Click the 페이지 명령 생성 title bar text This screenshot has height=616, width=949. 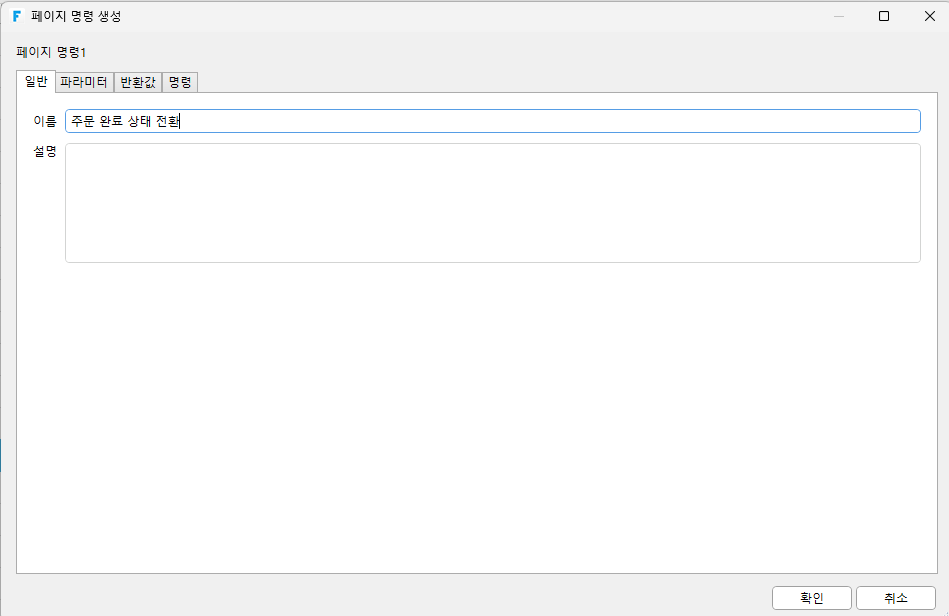tap(76, 16)
